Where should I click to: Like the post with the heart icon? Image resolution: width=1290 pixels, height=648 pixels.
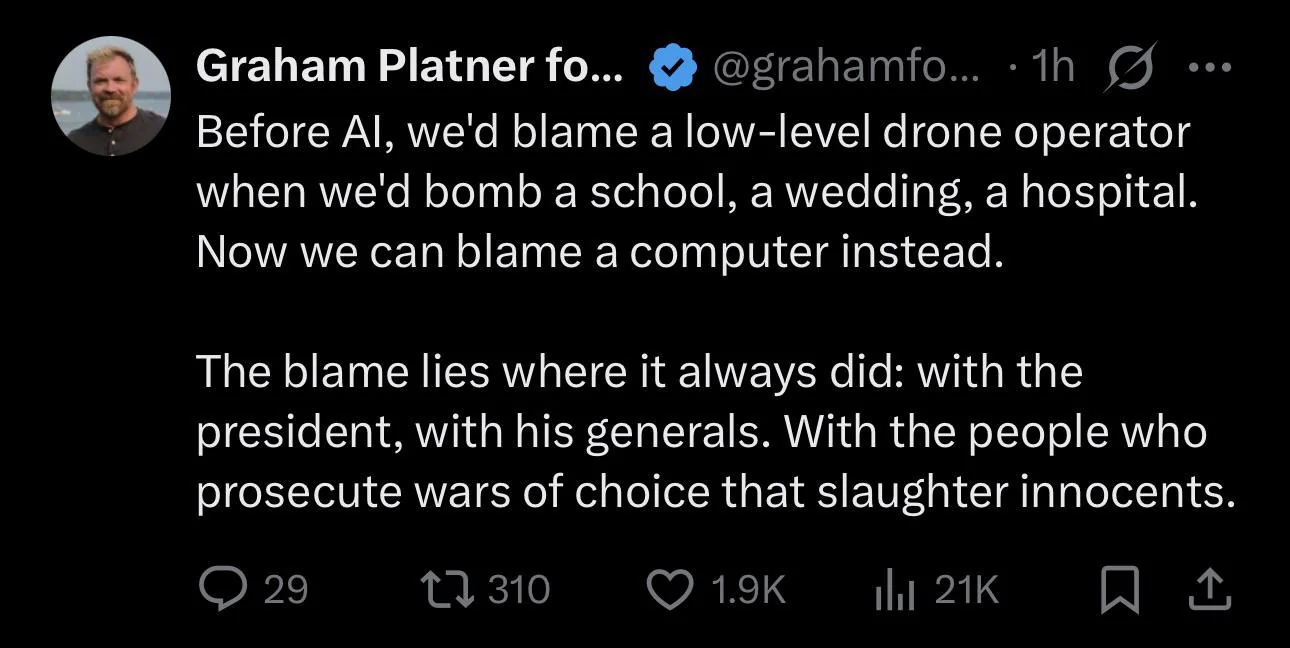[673, 590]
